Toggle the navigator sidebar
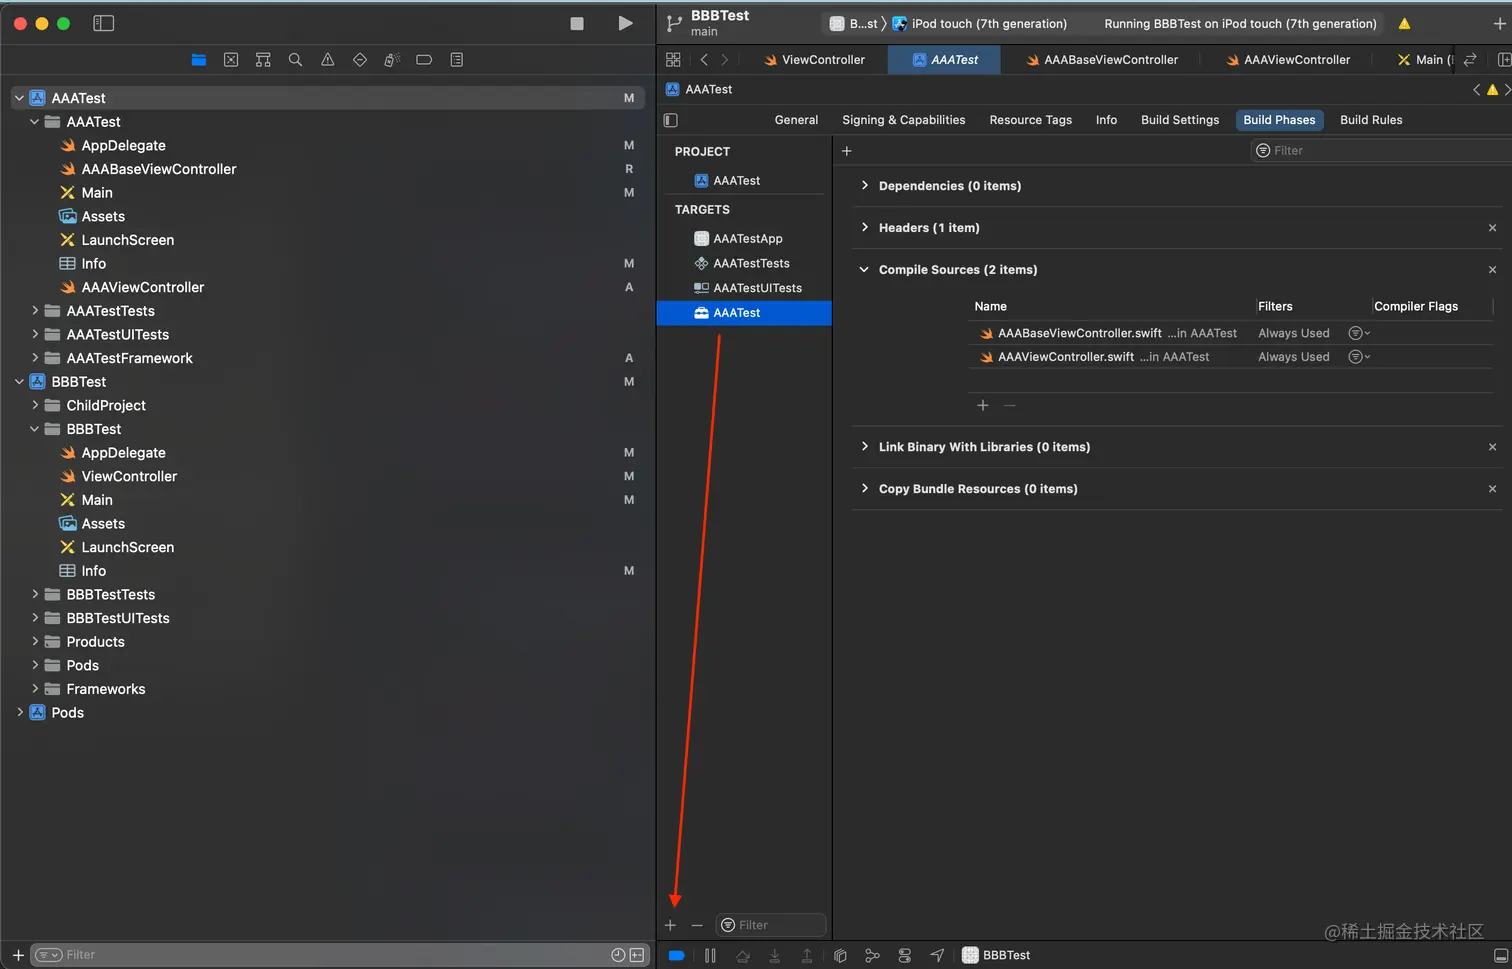The width and height of the screenshot is (1512, 969). (103, 23)
